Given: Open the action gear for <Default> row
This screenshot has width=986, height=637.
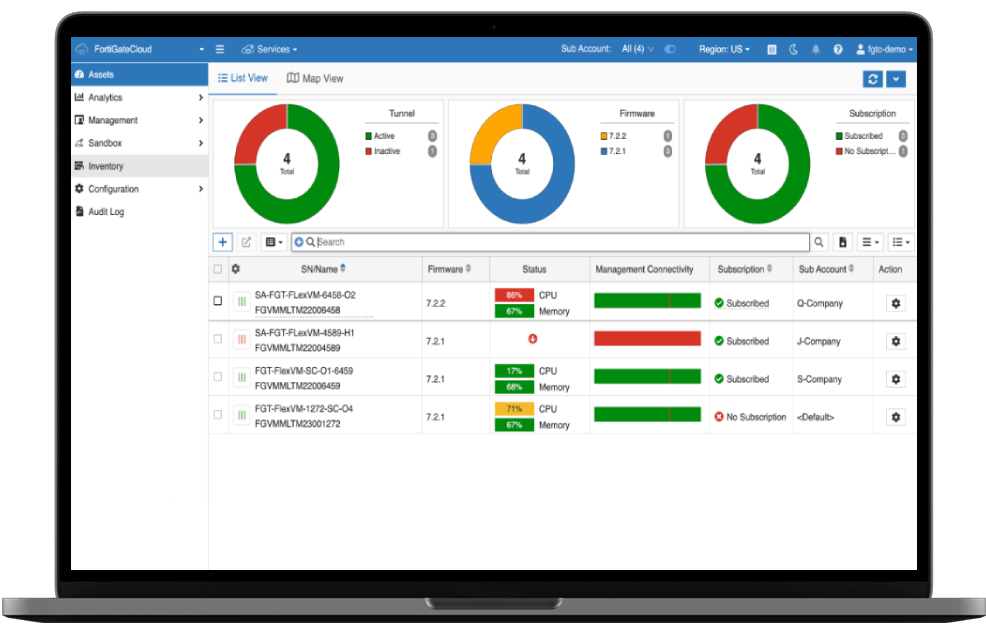Looking at the screenshot, I should tap(896, 417).
